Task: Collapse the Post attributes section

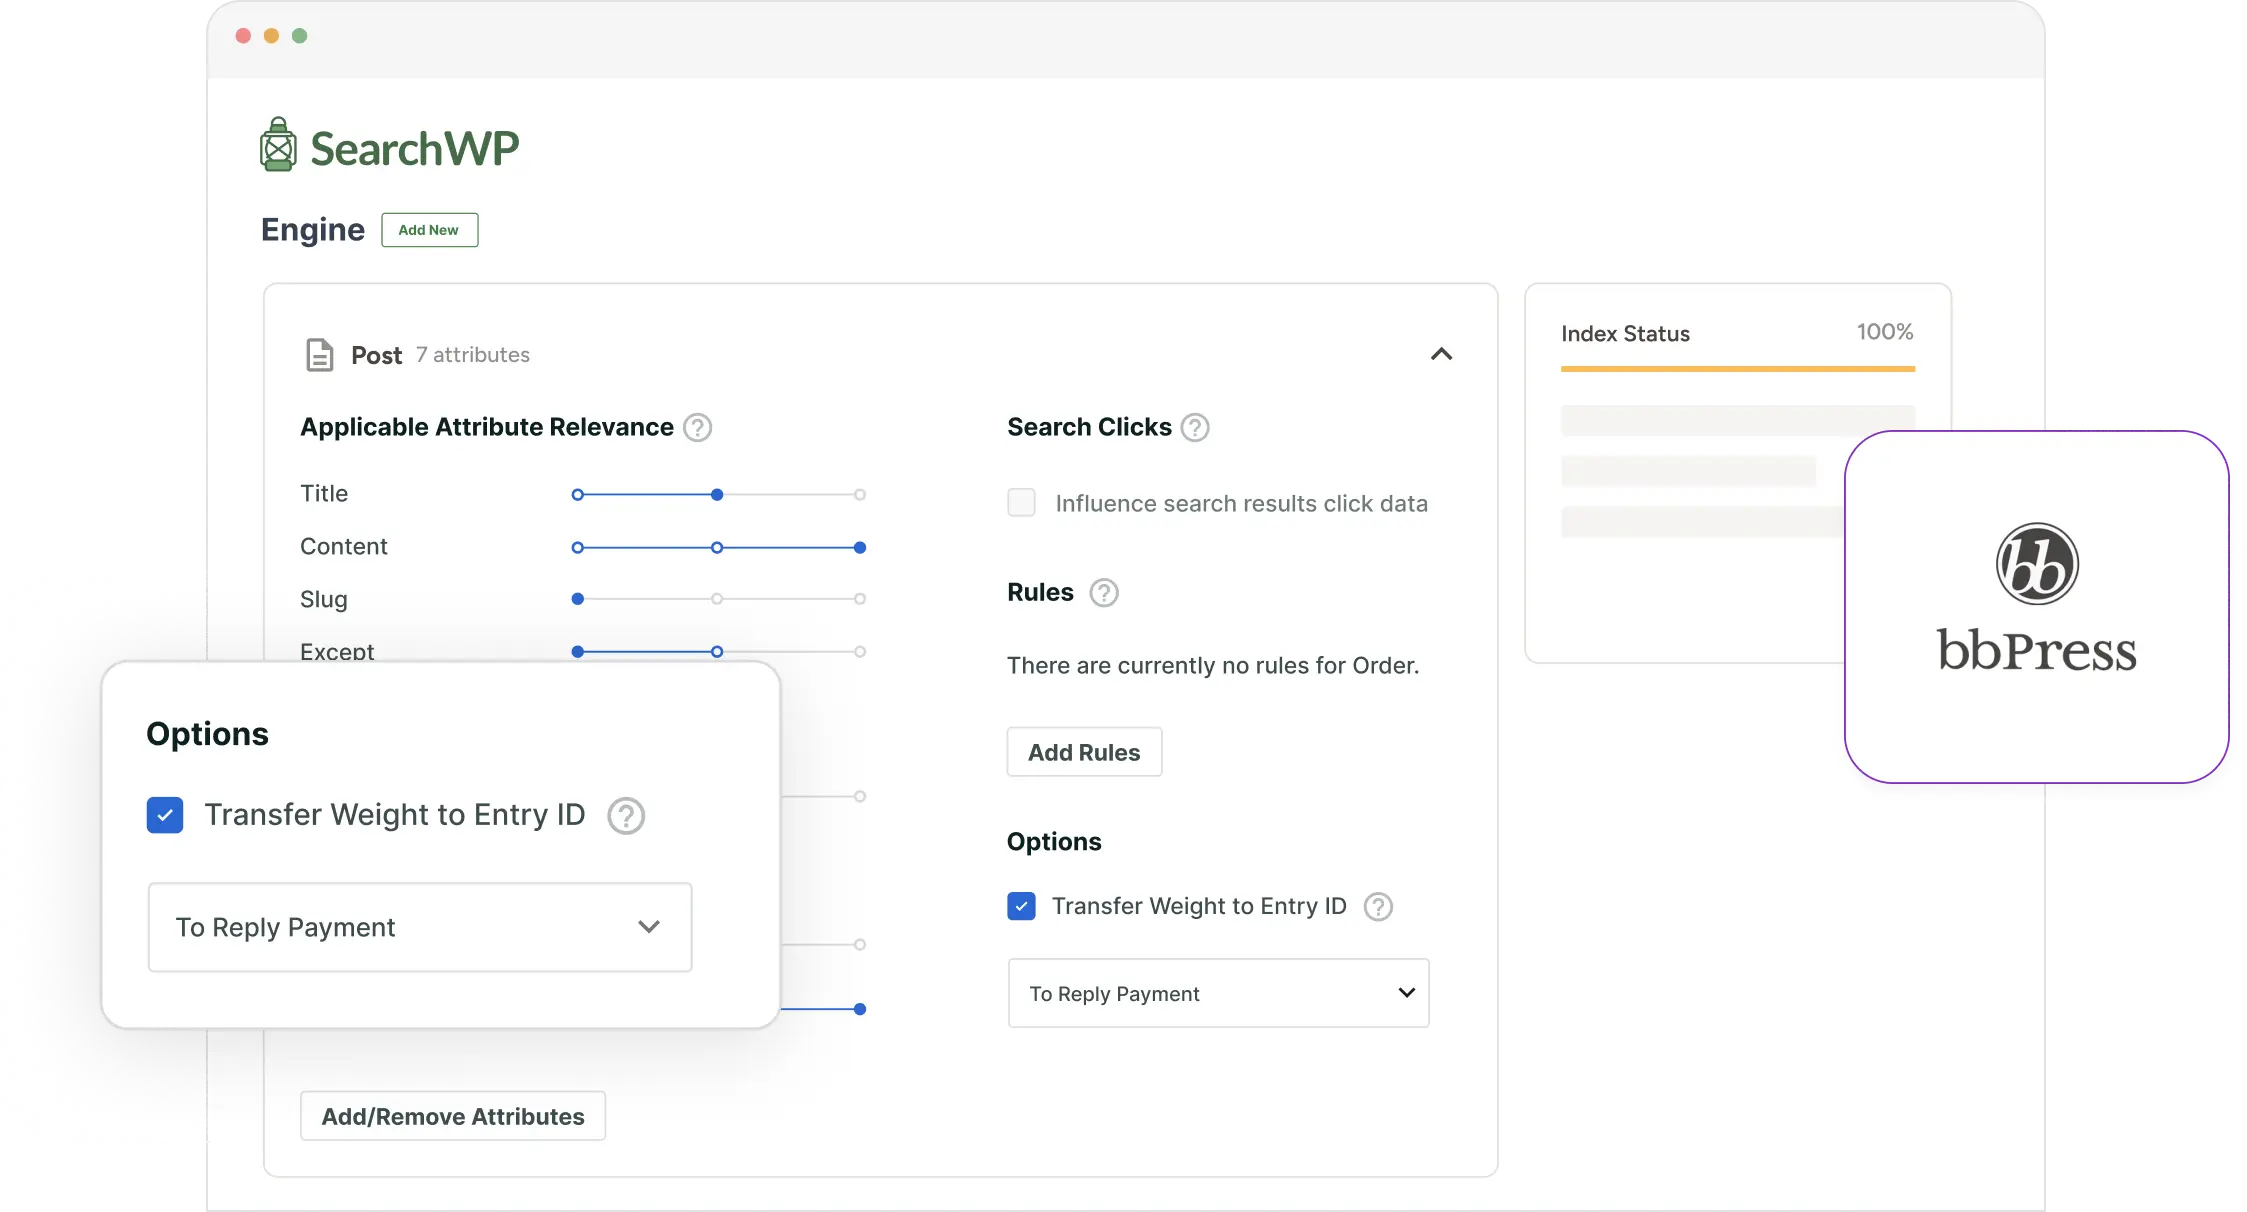Action: (x=1441, y=354)
